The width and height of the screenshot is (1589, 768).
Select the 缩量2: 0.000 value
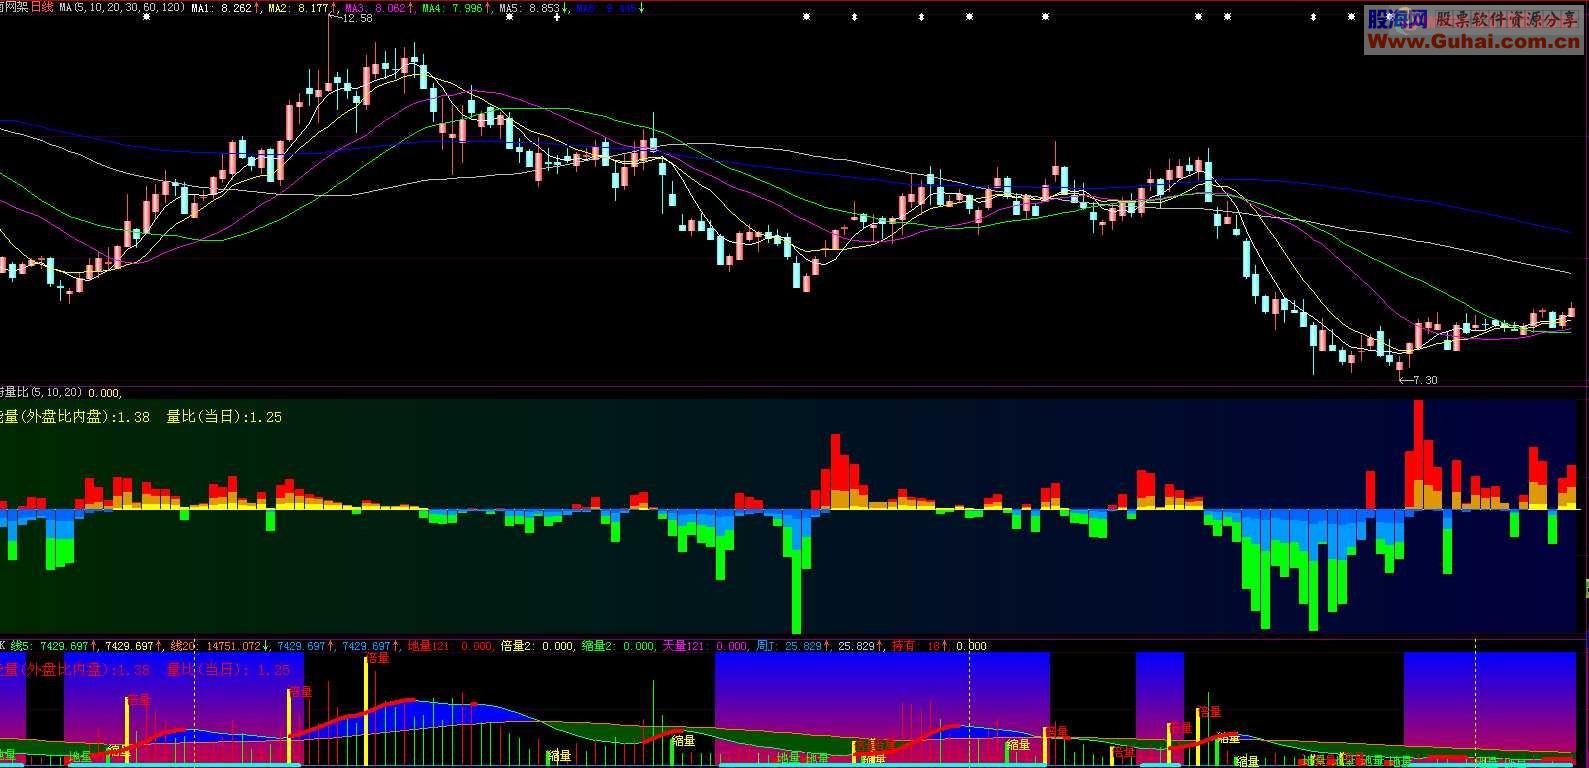tap(620, 646)
